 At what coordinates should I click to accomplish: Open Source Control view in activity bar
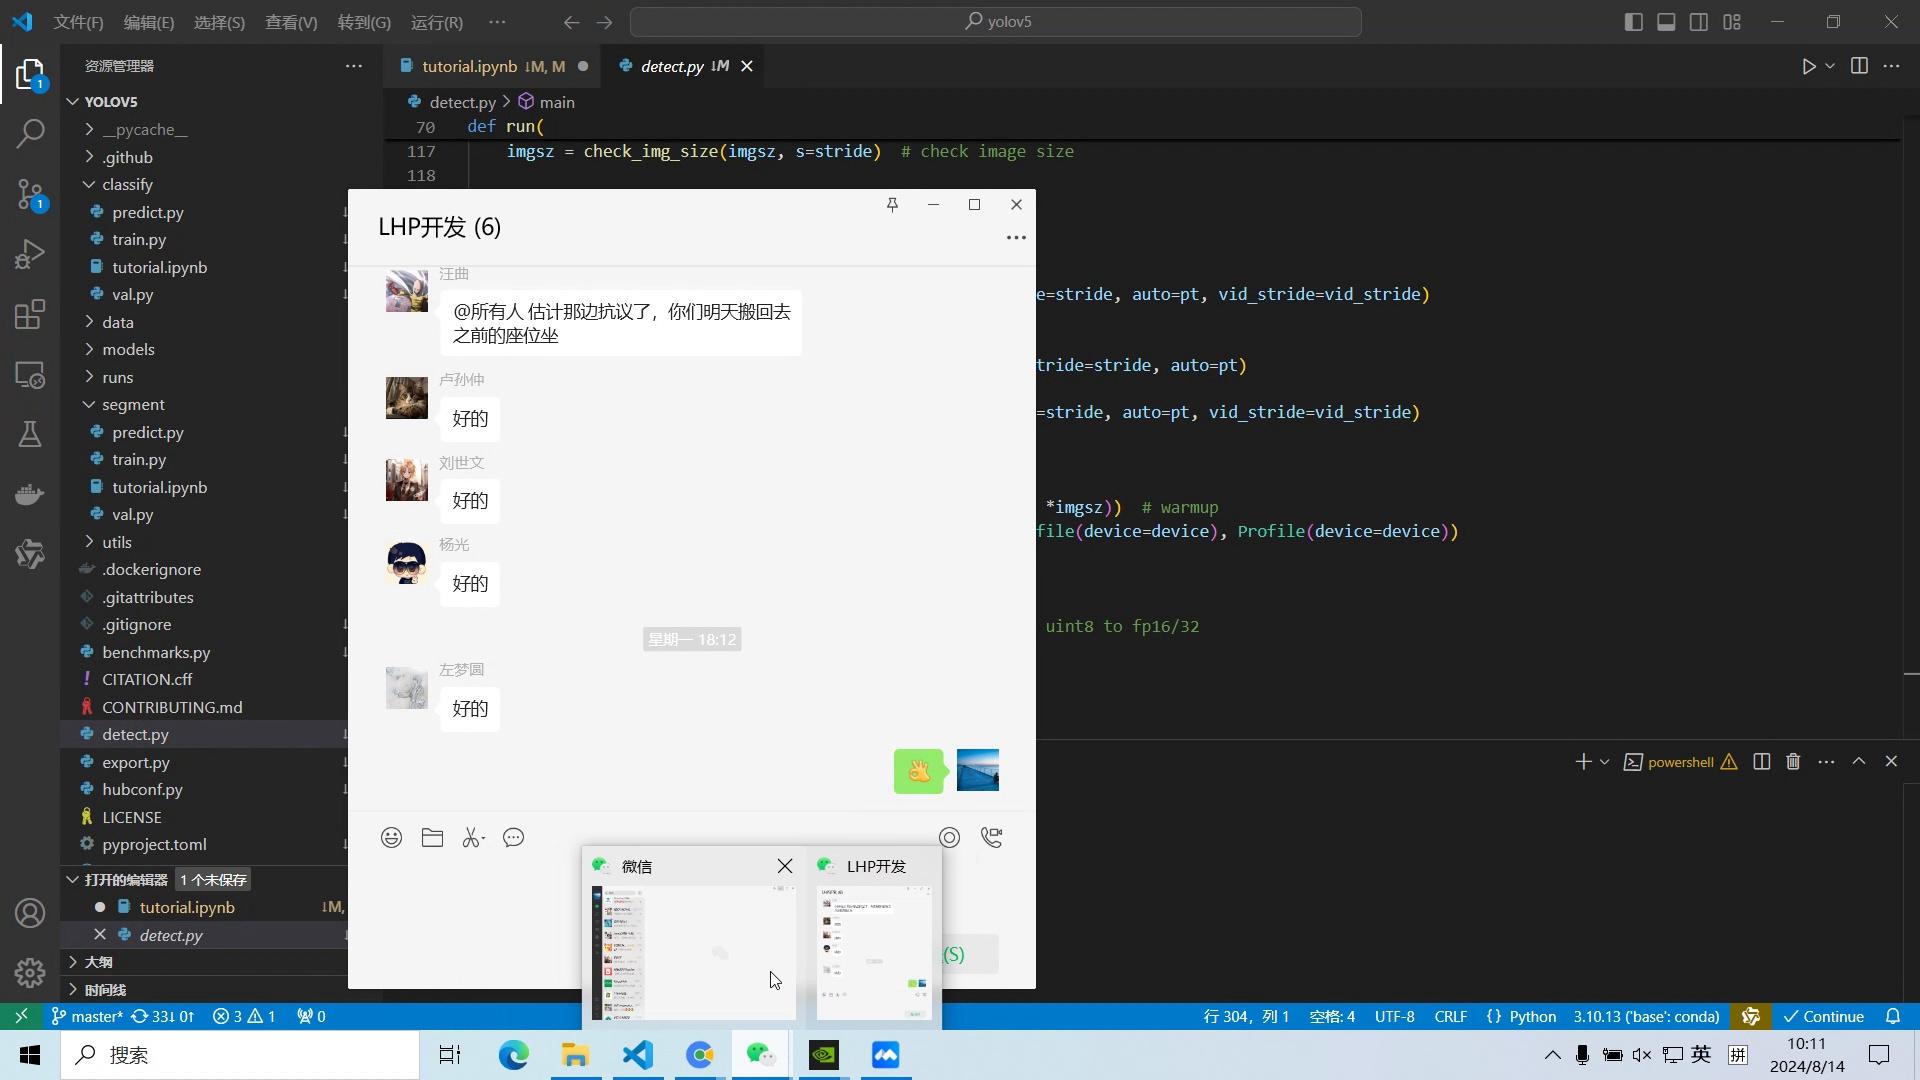pos(30,194)
